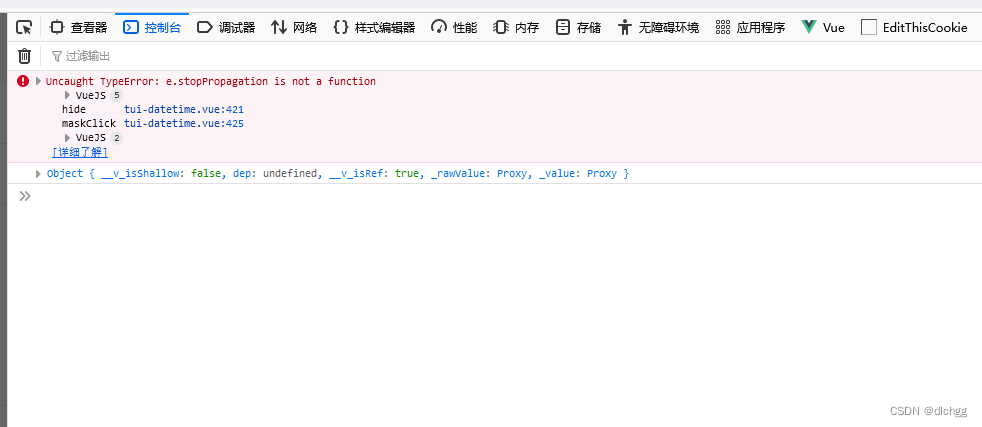Expand the logged Object entry
The height and width of the screenshot is (427, 982).
(38, 173)
